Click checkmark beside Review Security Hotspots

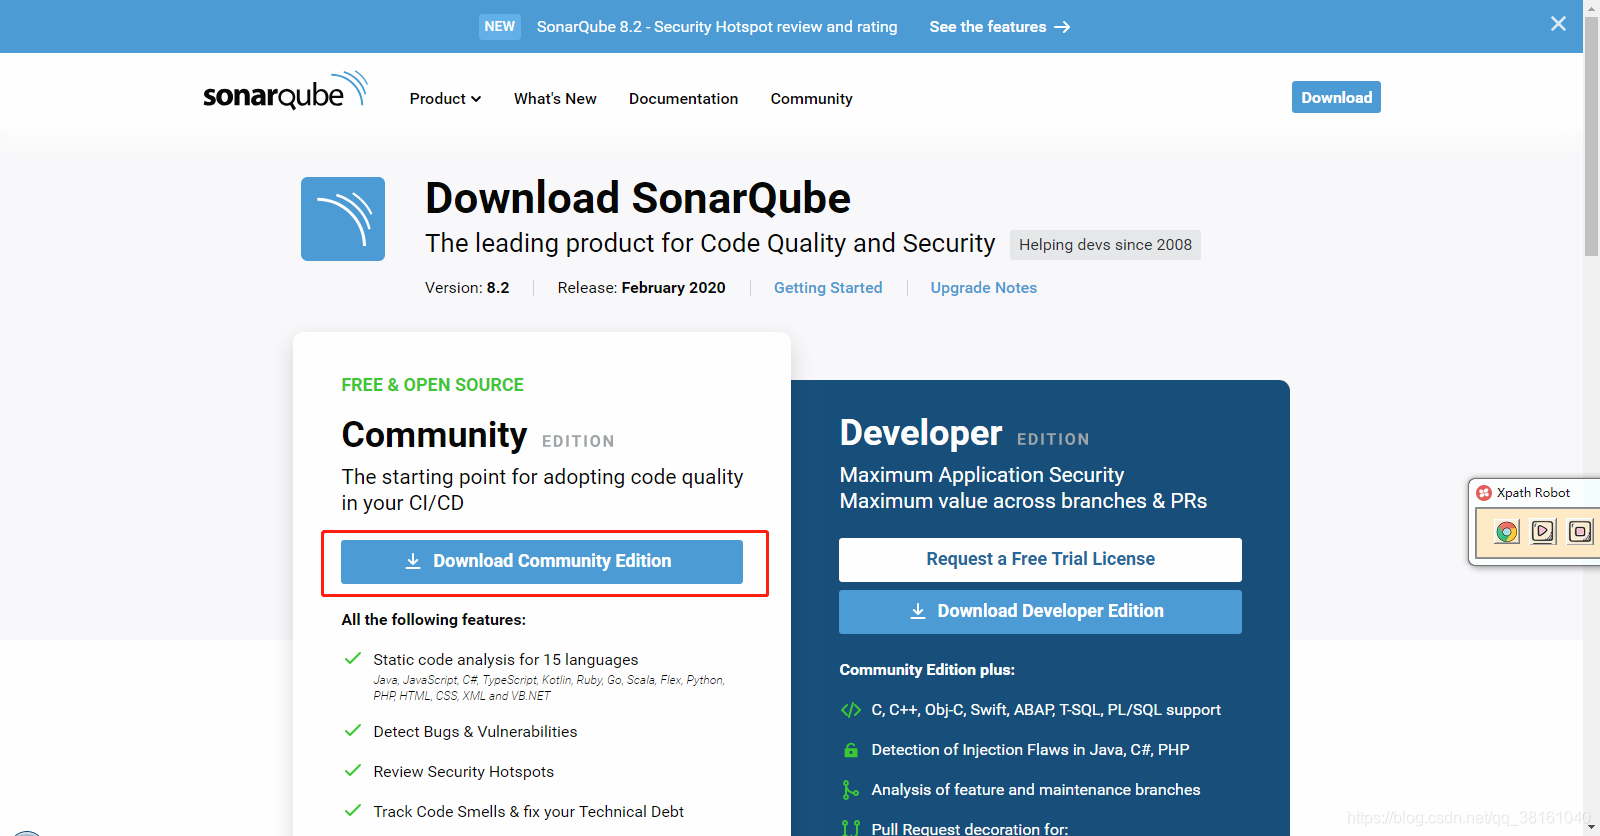[x=352, y=771]
